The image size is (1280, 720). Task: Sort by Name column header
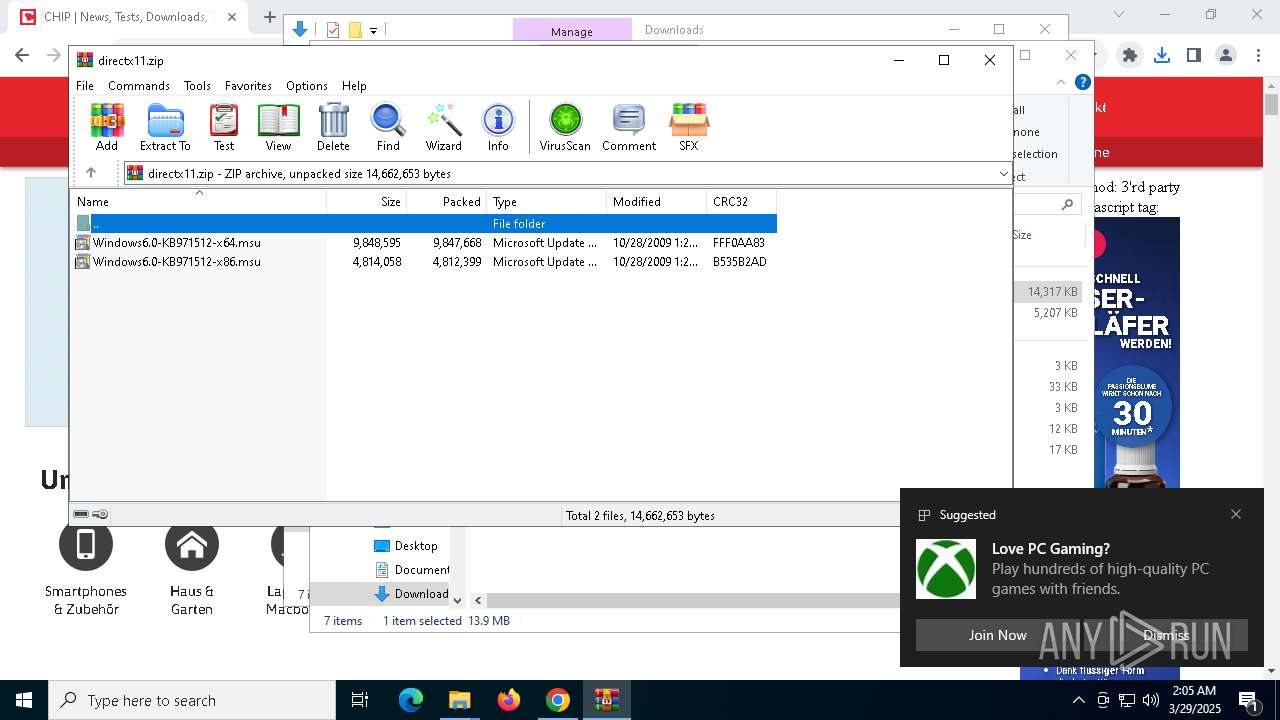click(x=198, y=202)
